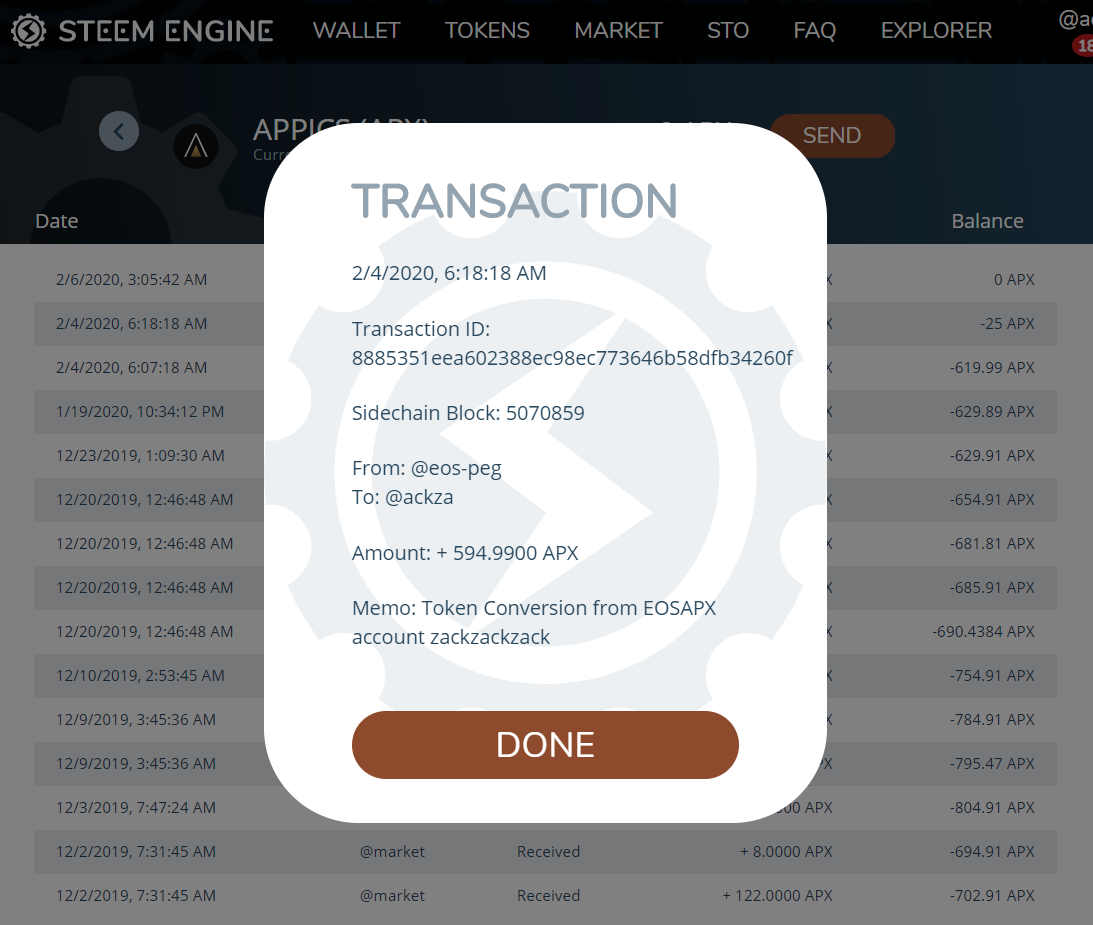Click Sidechain Block: 5070859 text
The height and width of the screenshot is (925, 1093).
[x=468, y=413]
